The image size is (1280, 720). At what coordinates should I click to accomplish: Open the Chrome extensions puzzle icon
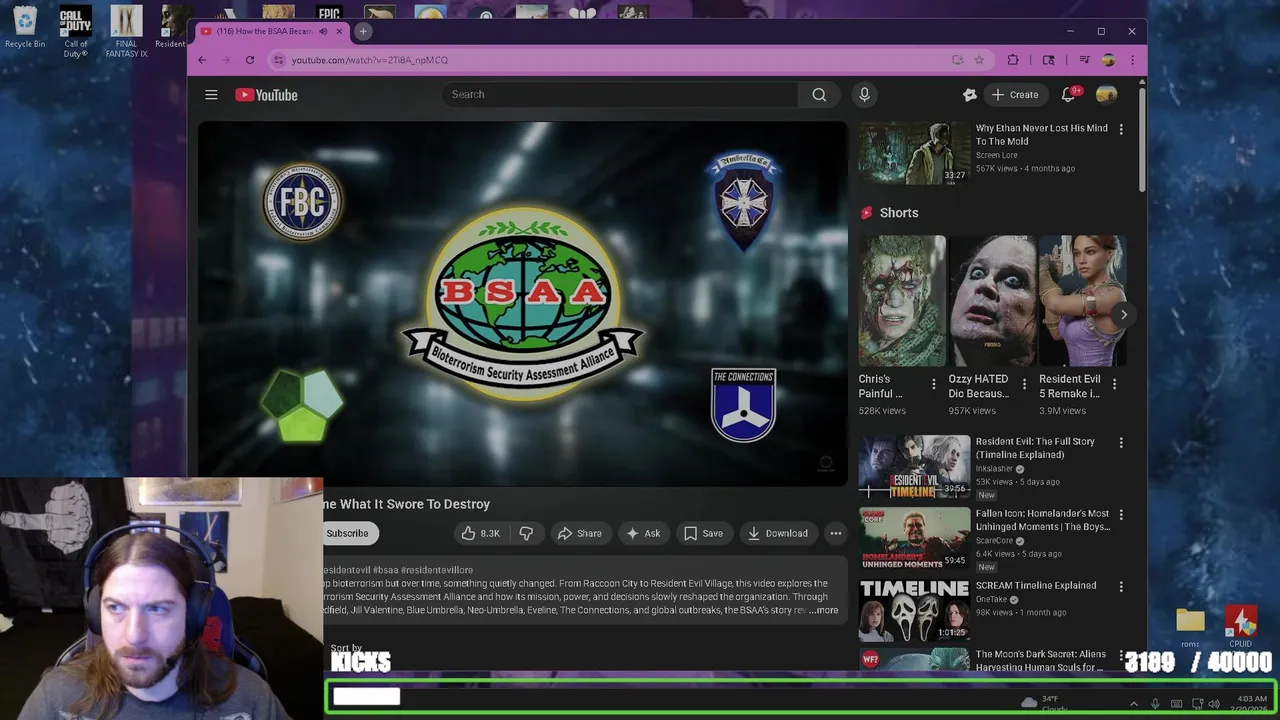(1013, 60)
